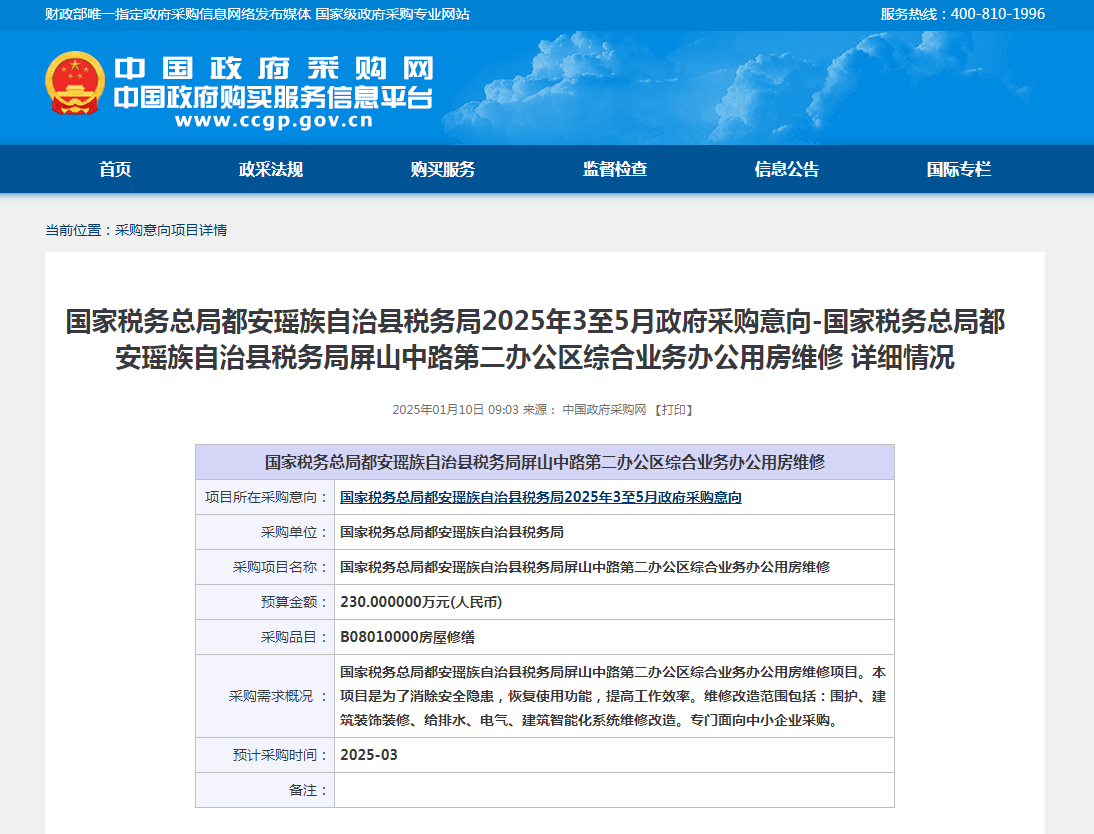
Task: Open the 信息公告 navigation item
Action: tap(786, 169)
